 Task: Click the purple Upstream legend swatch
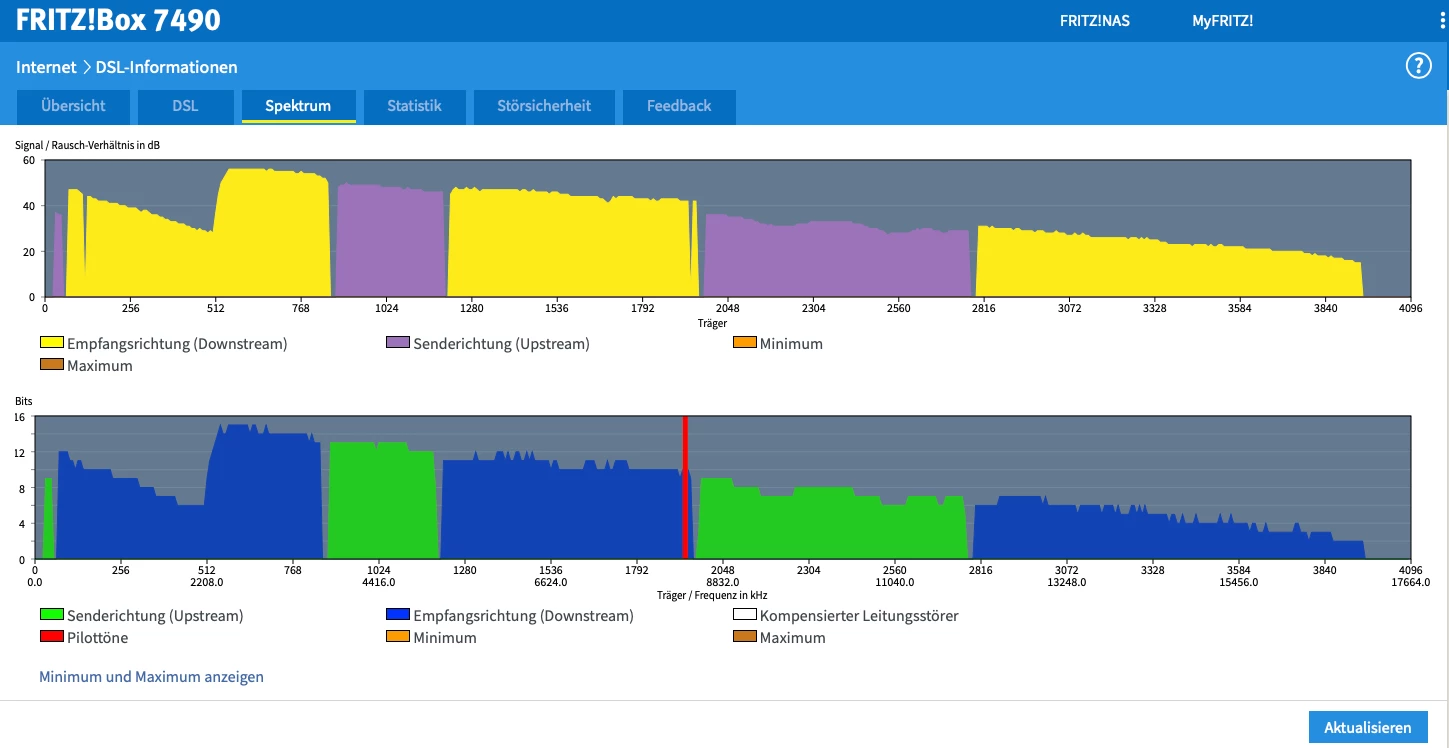(398, 343)
